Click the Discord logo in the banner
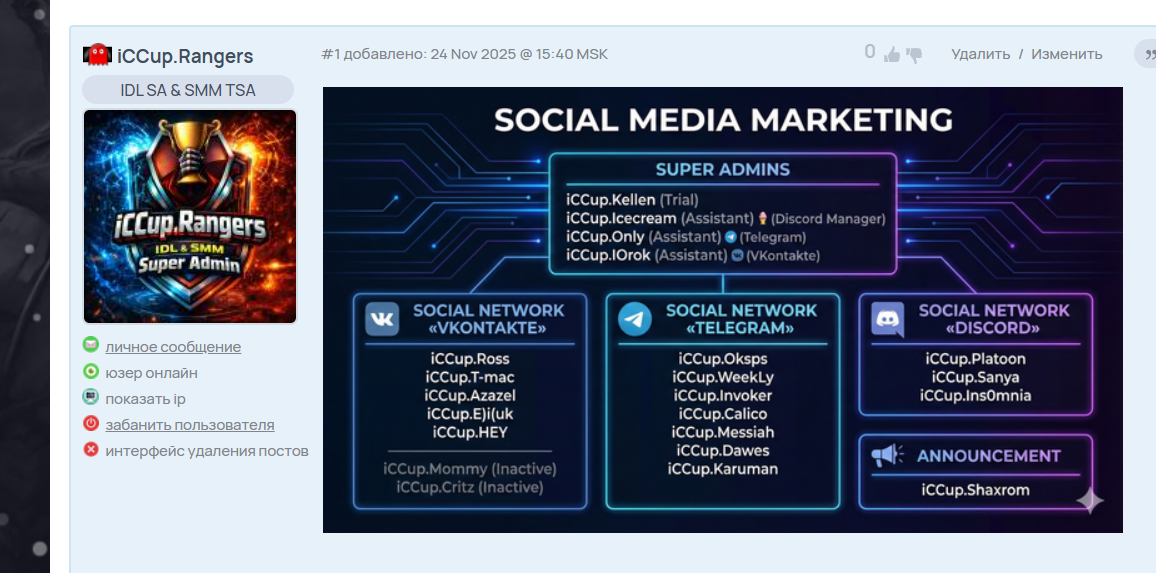Screen dimensions: 1156x573 [888, 320]
